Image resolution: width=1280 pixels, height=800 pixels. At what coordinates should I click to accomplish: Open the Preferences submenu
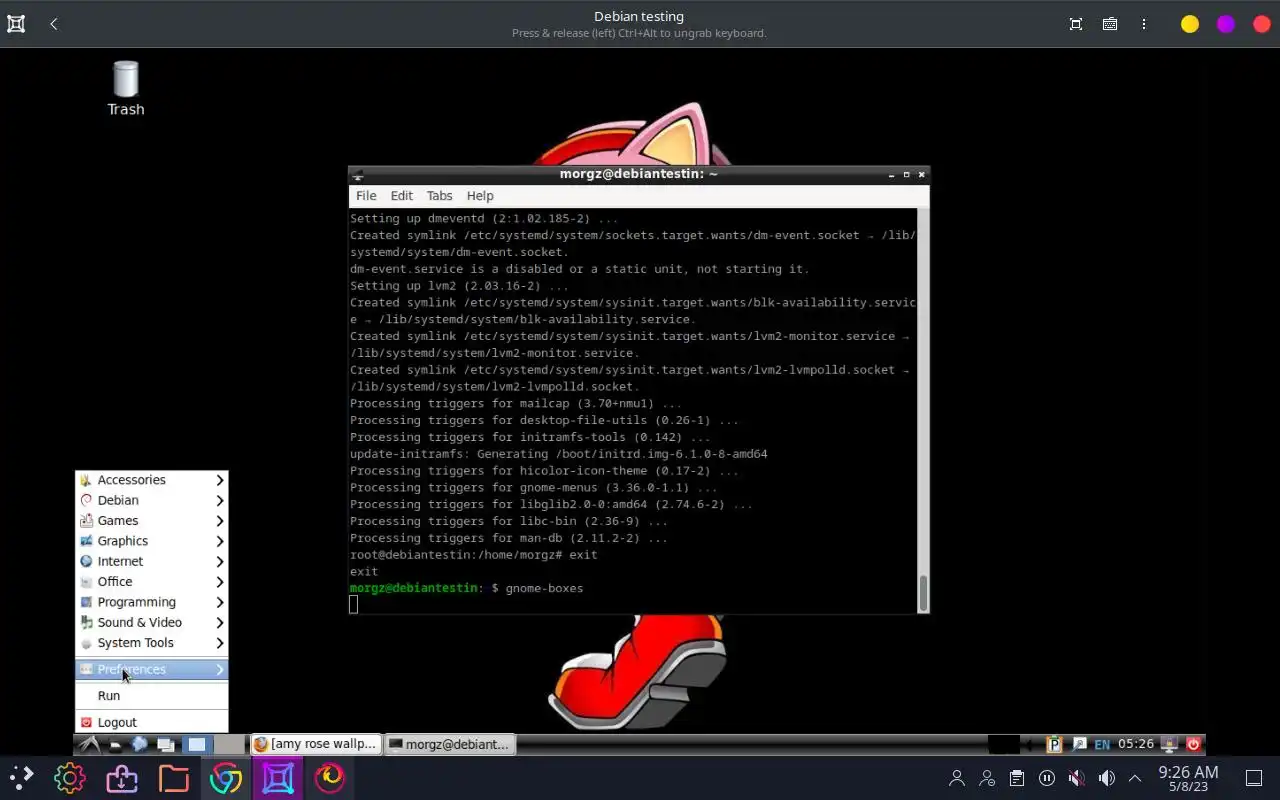click(x=152, y=669)
